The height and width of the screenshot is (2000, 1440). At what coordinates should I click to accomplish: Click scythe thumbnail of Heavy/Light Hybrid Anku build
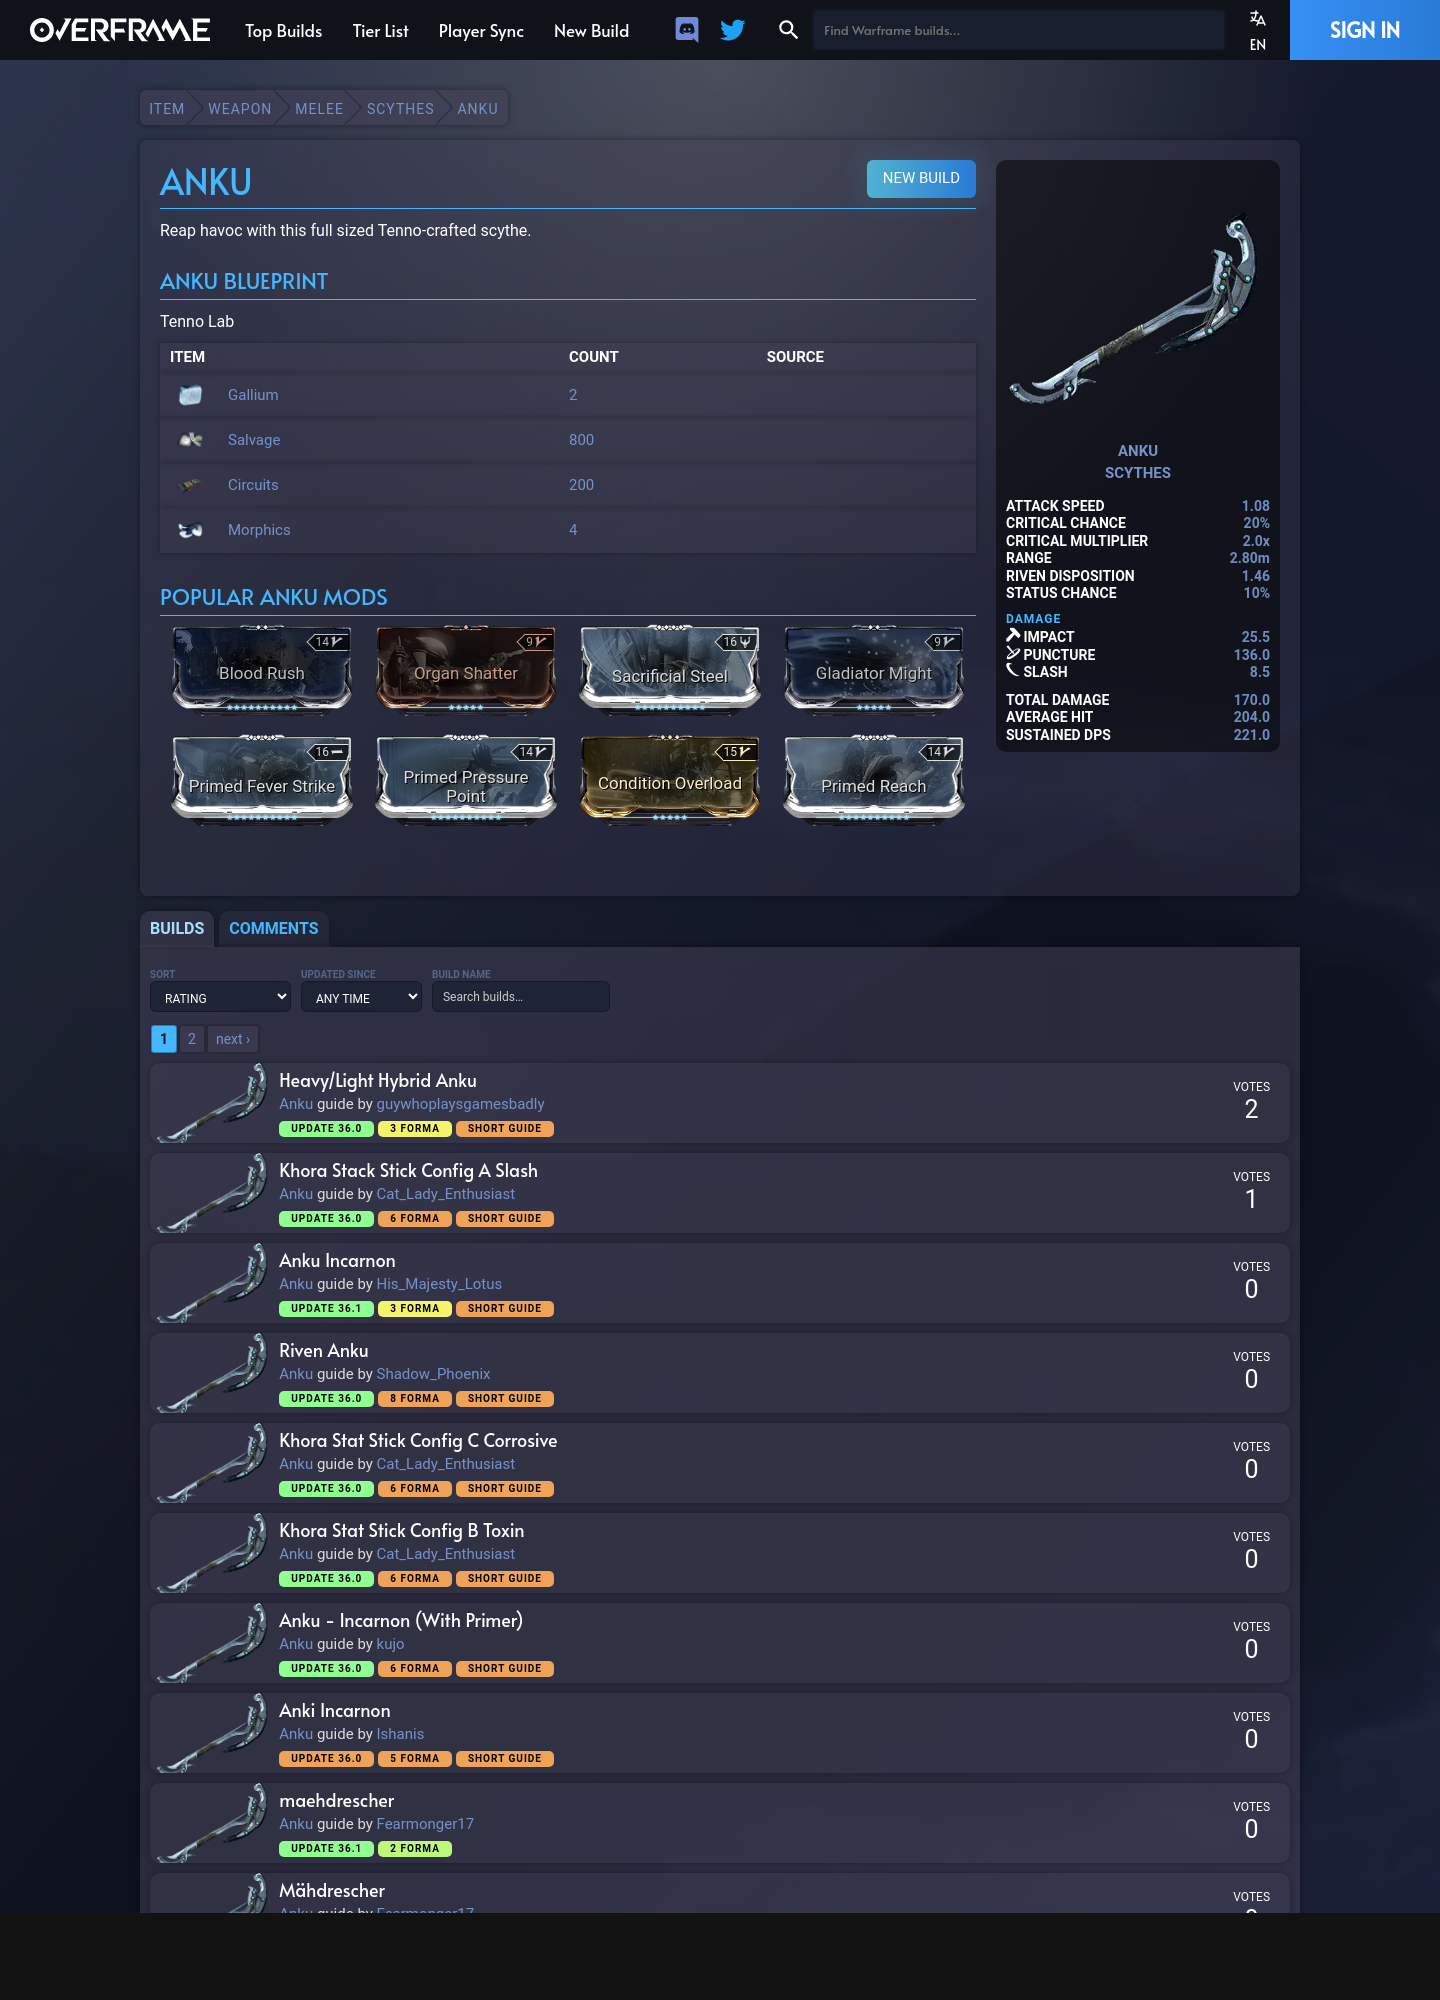click(212, 1102)
